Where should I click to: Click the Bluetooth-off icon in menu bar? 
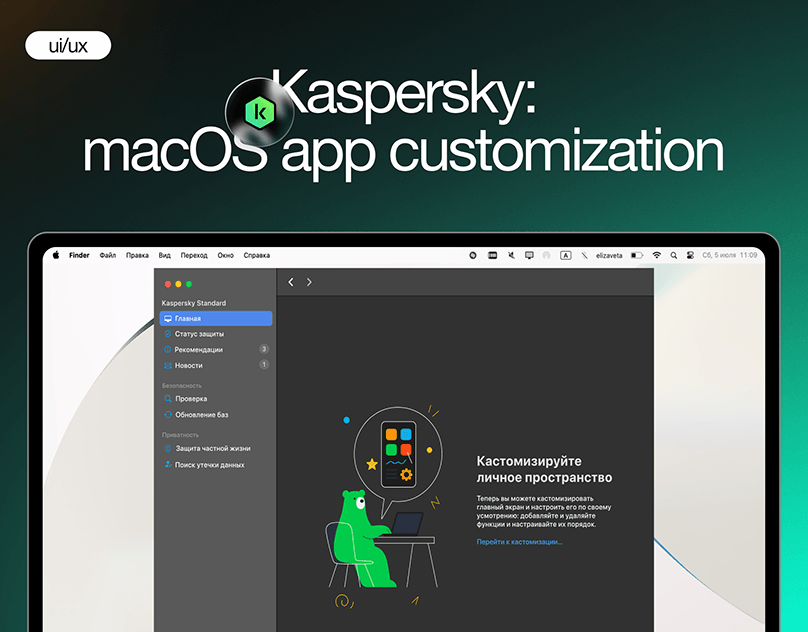(584, 255)
